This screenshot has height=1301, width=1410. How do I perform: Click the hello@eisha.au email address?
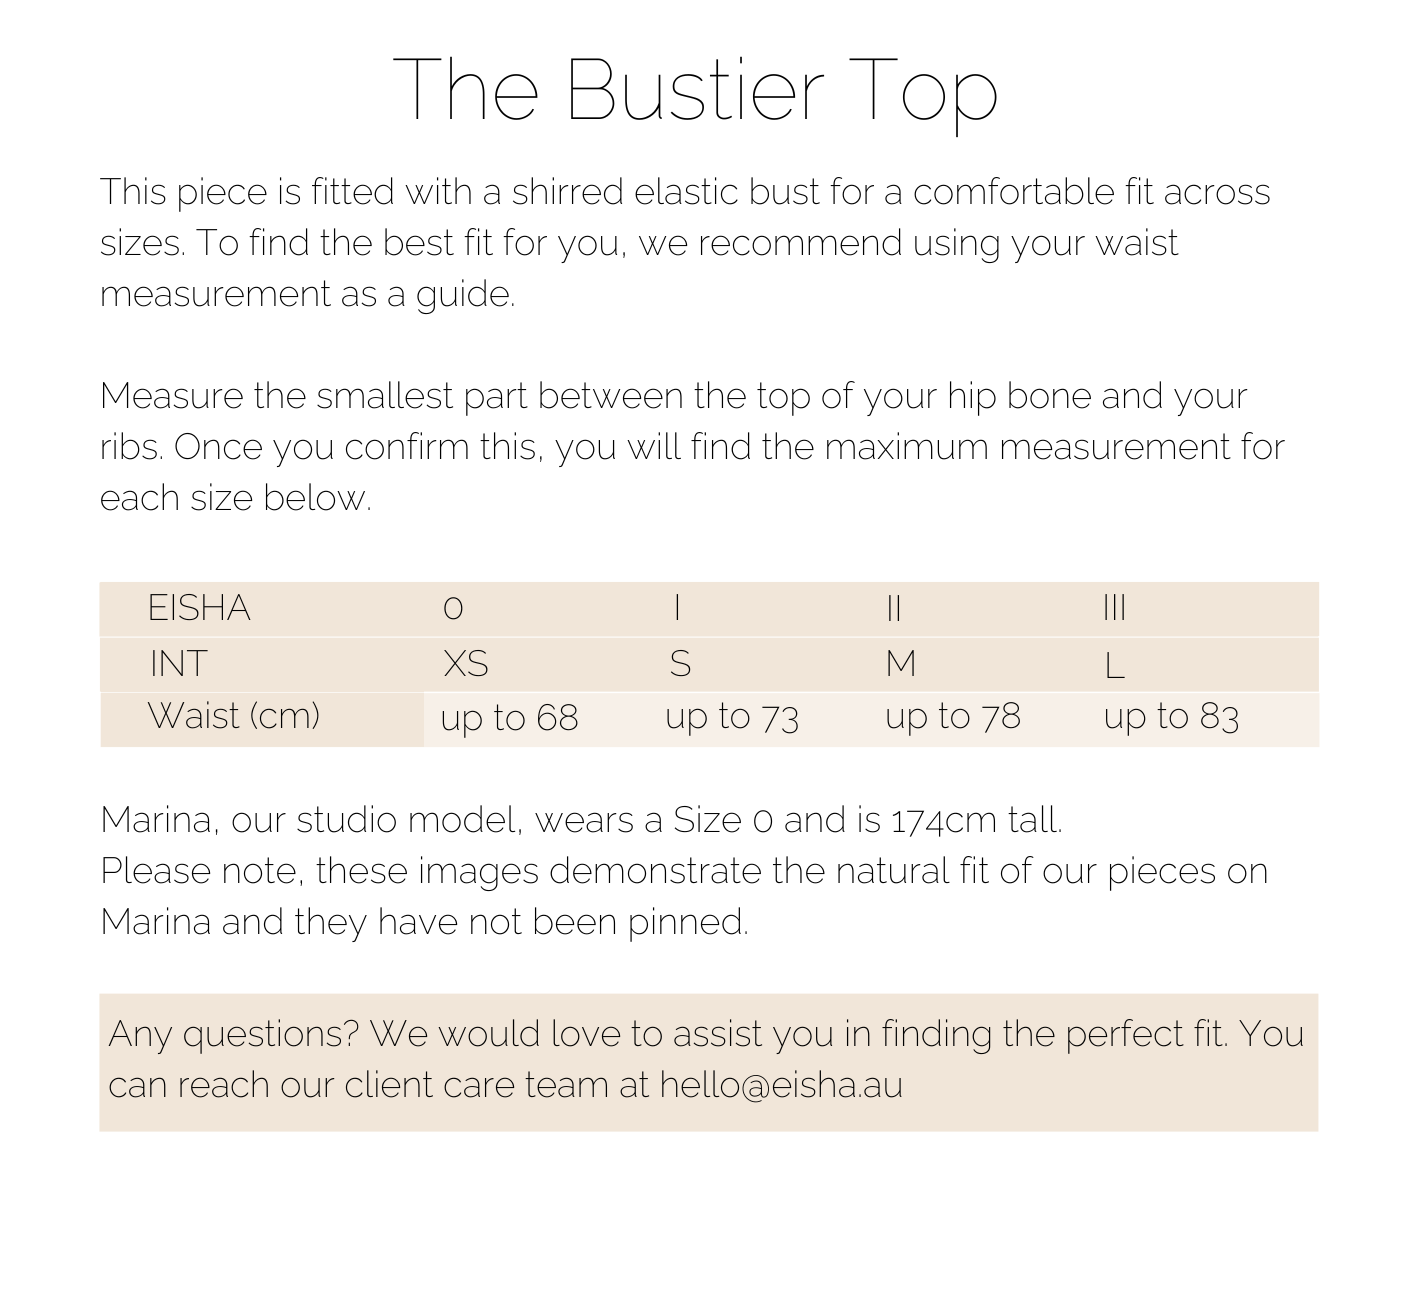coord(781,1085)
